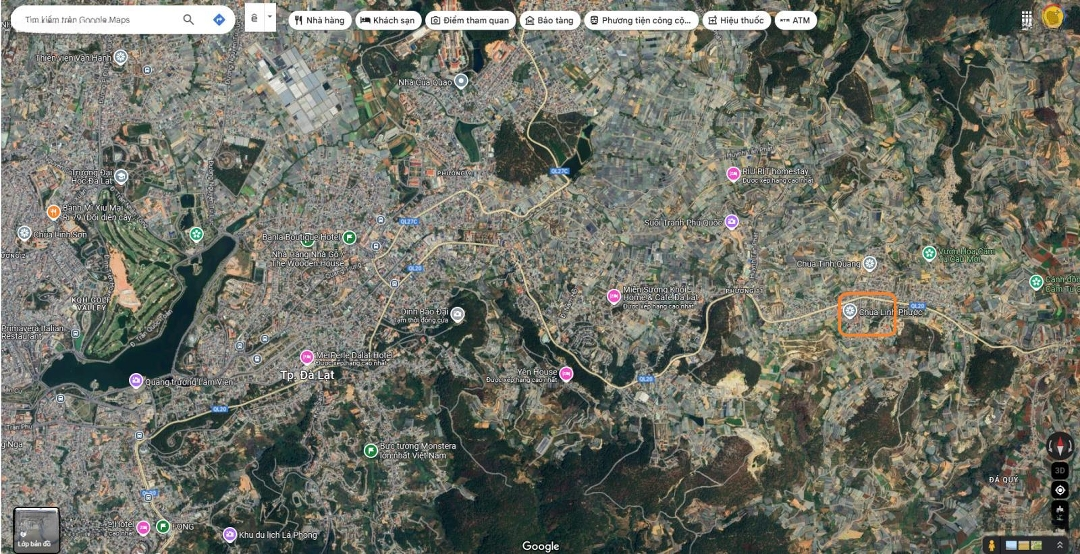Image resolution: width=1080 pixels, height=554 pixels.
Task: Select the Khách sạn category chip
Action: [x=388, y=20]
